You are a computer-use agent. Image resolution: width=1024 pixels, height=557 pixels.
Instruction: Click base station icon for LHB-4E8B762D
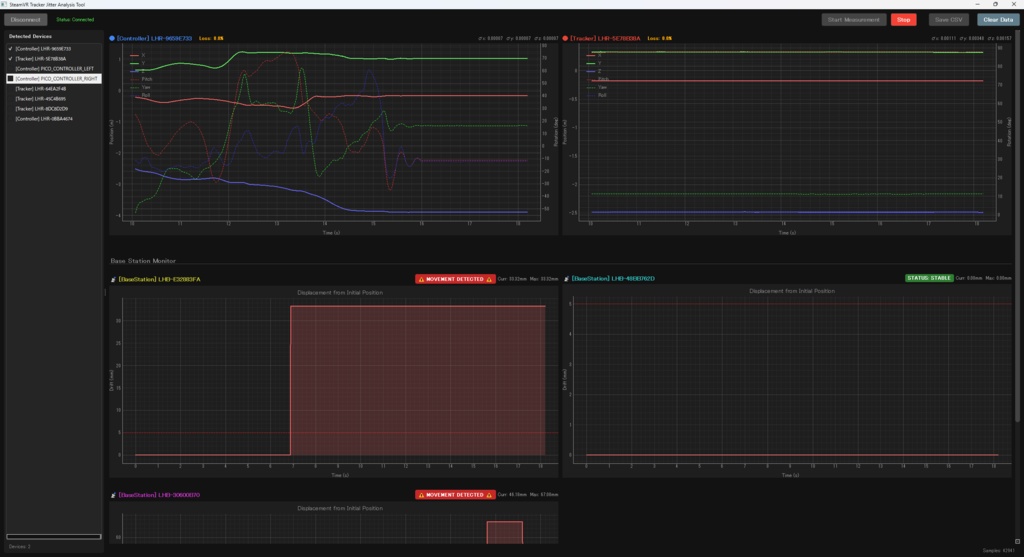pyautogui.click(x=566, y=279)
